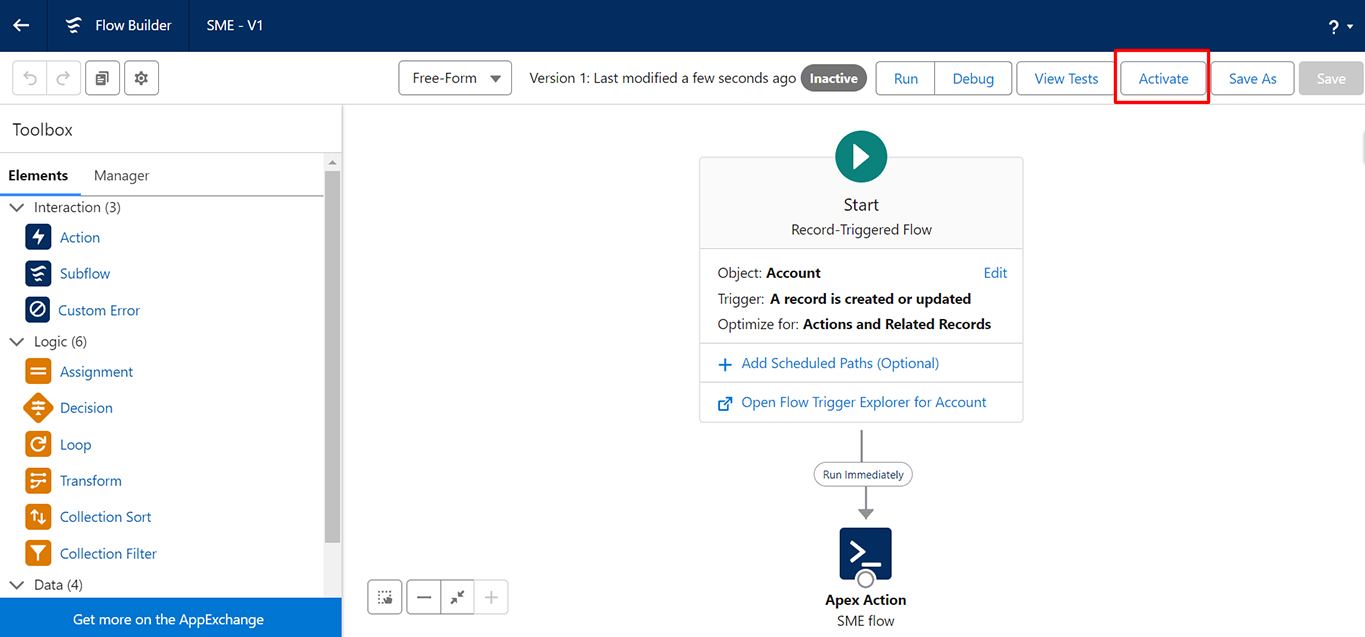
Task: Click the Apex Action label on canvas
Action: click(866, 600)
